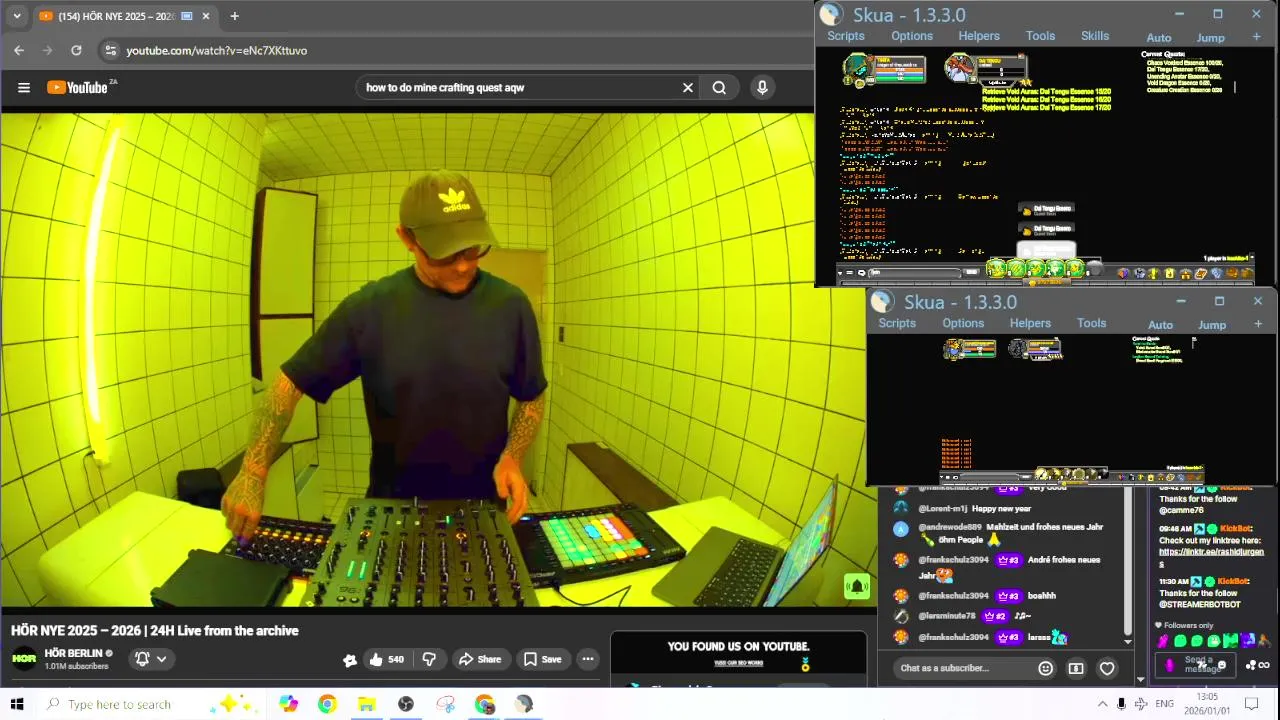Screen dimensions: 1280x720
Task: Open Chrome from the taskbar
Action: pyautogui.click(x=327, y=704)
